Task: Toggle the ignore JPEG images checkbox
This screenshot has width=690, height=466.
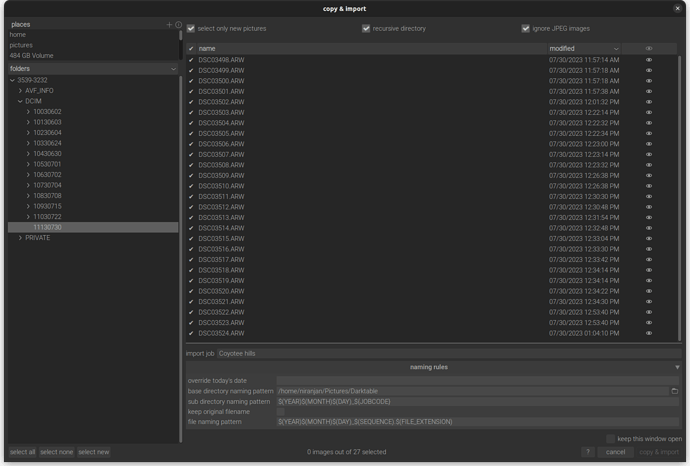Action: (x=526, y=28)
